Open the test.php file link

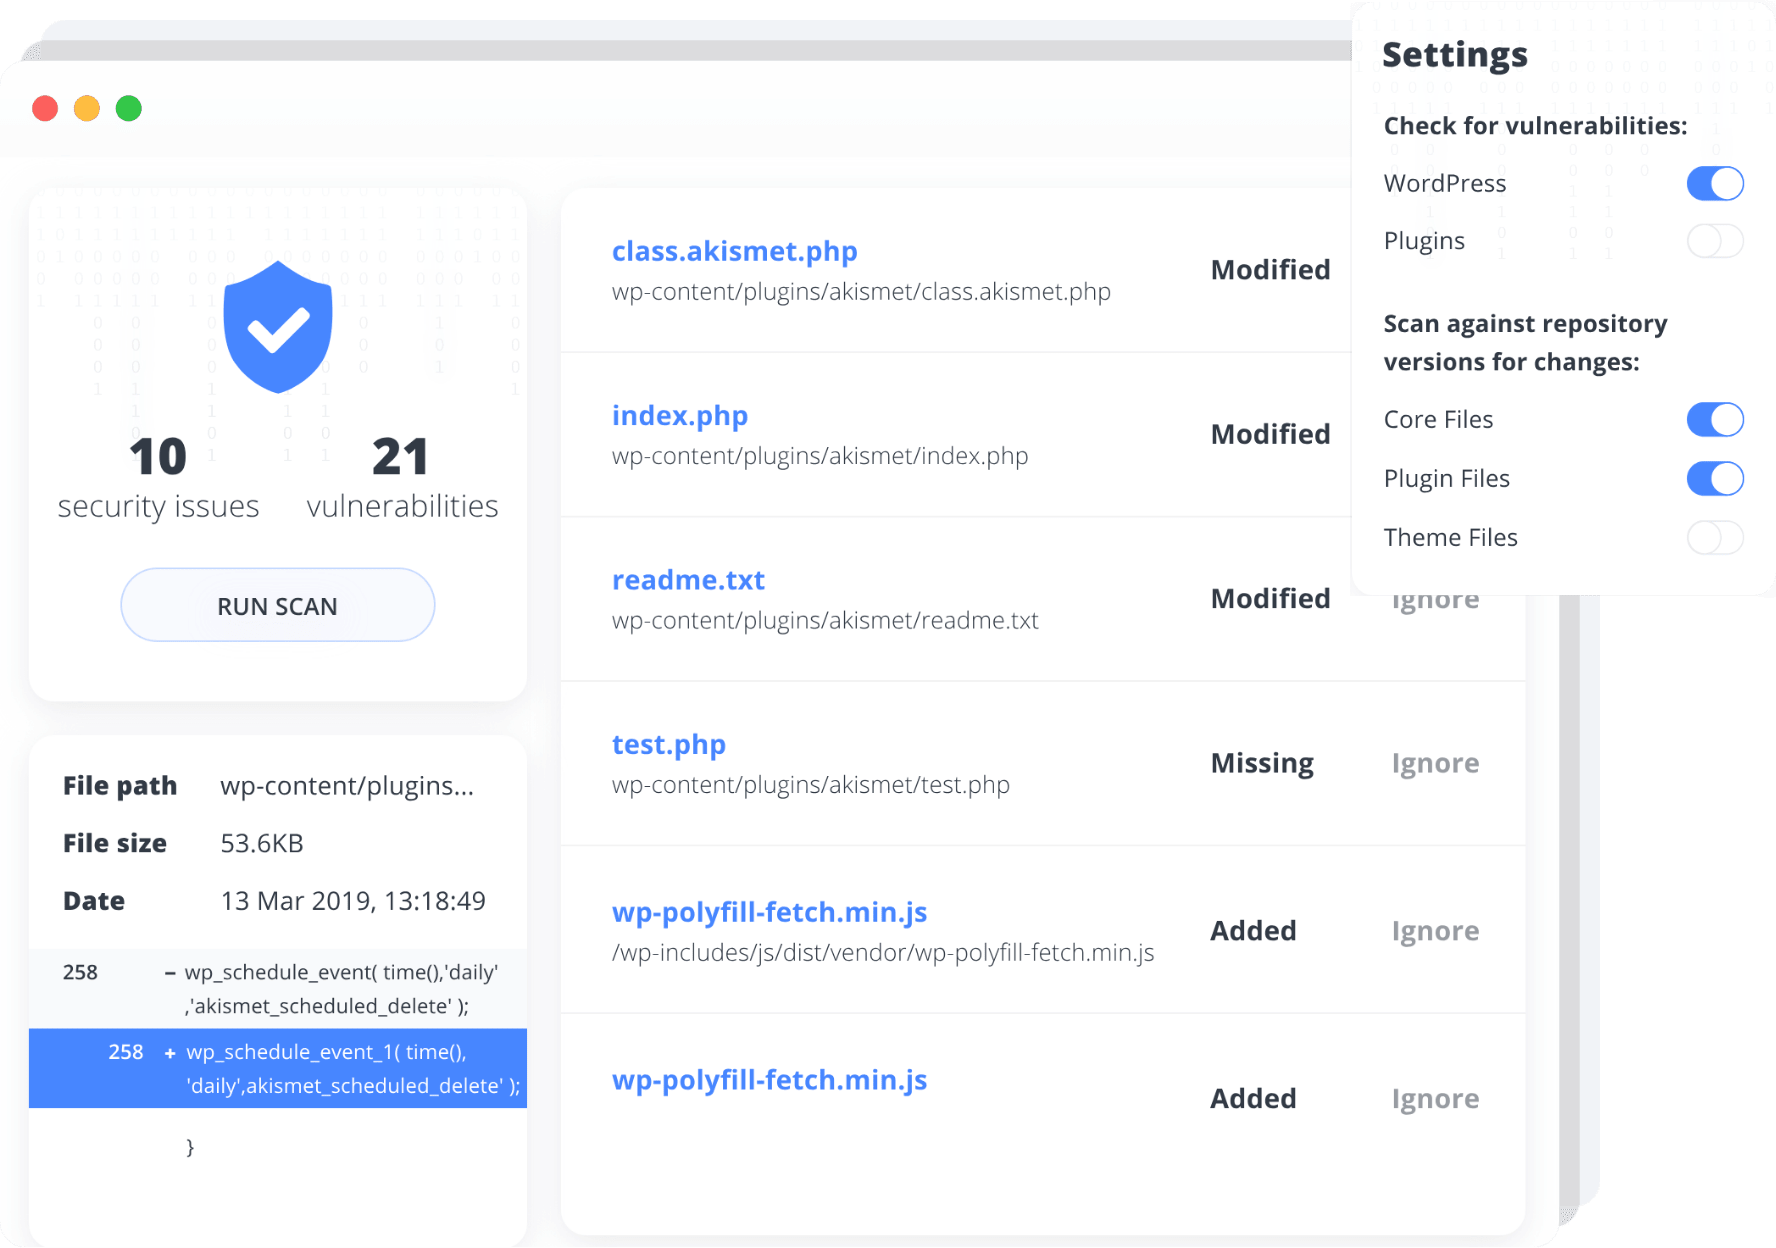click(669, 744)
